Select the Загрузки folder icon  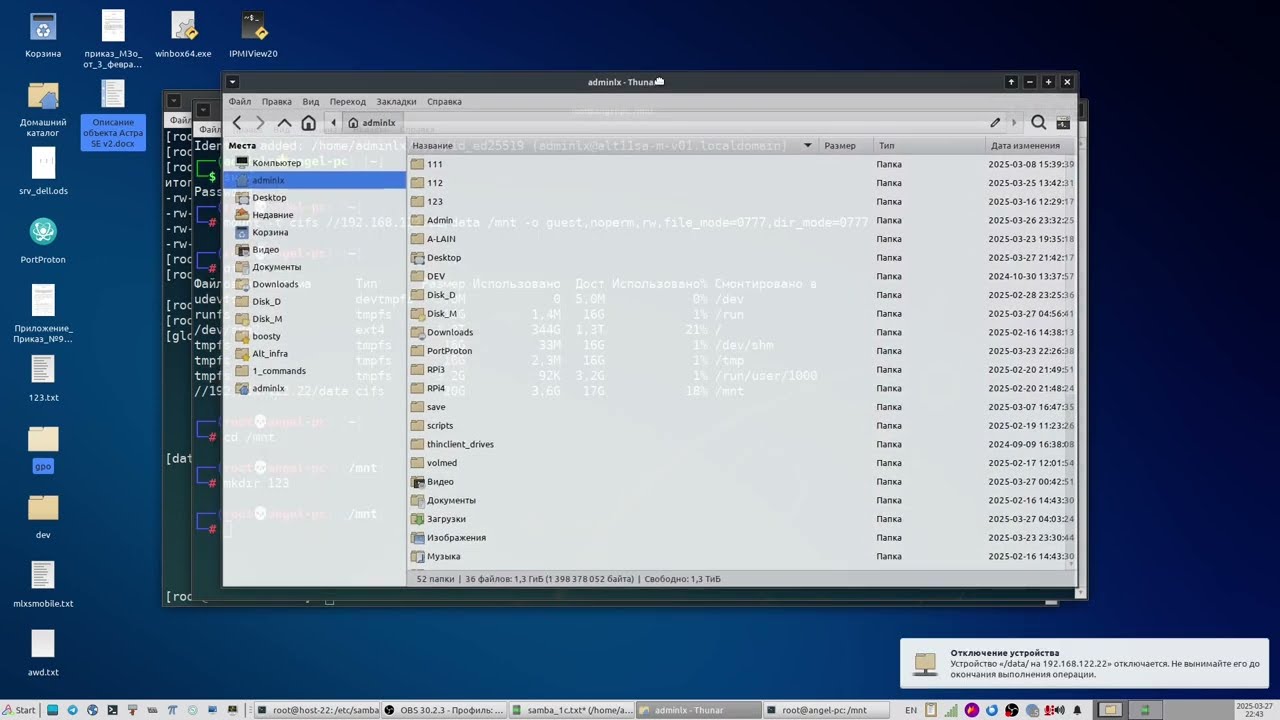coord(418,519)
